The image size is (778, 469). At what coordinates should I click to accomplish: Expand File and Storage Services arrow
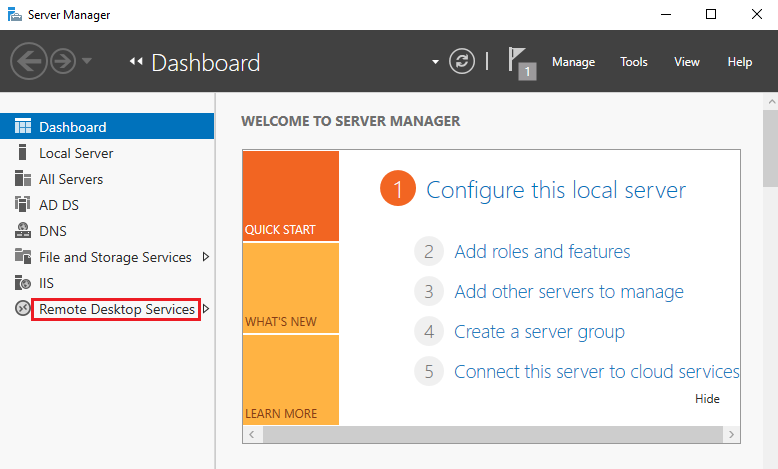pyautogui.click(x=206, y=257)
